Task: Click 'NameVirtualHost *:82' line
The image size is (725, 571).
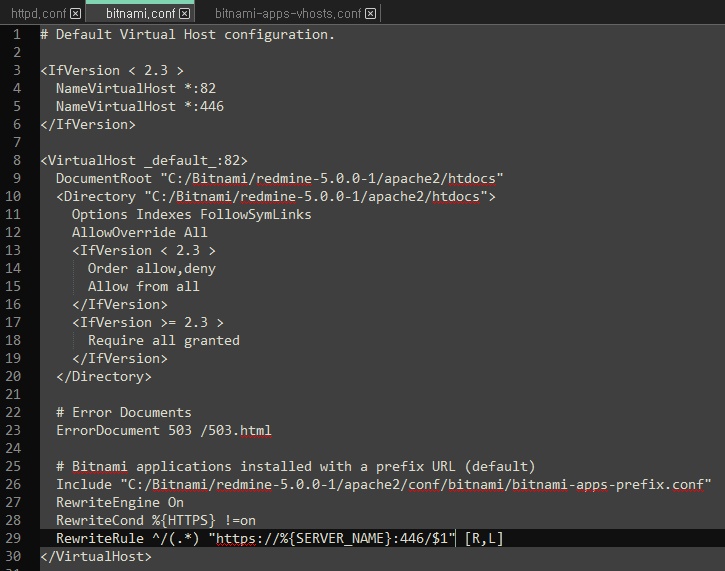Action: (136, 88)
